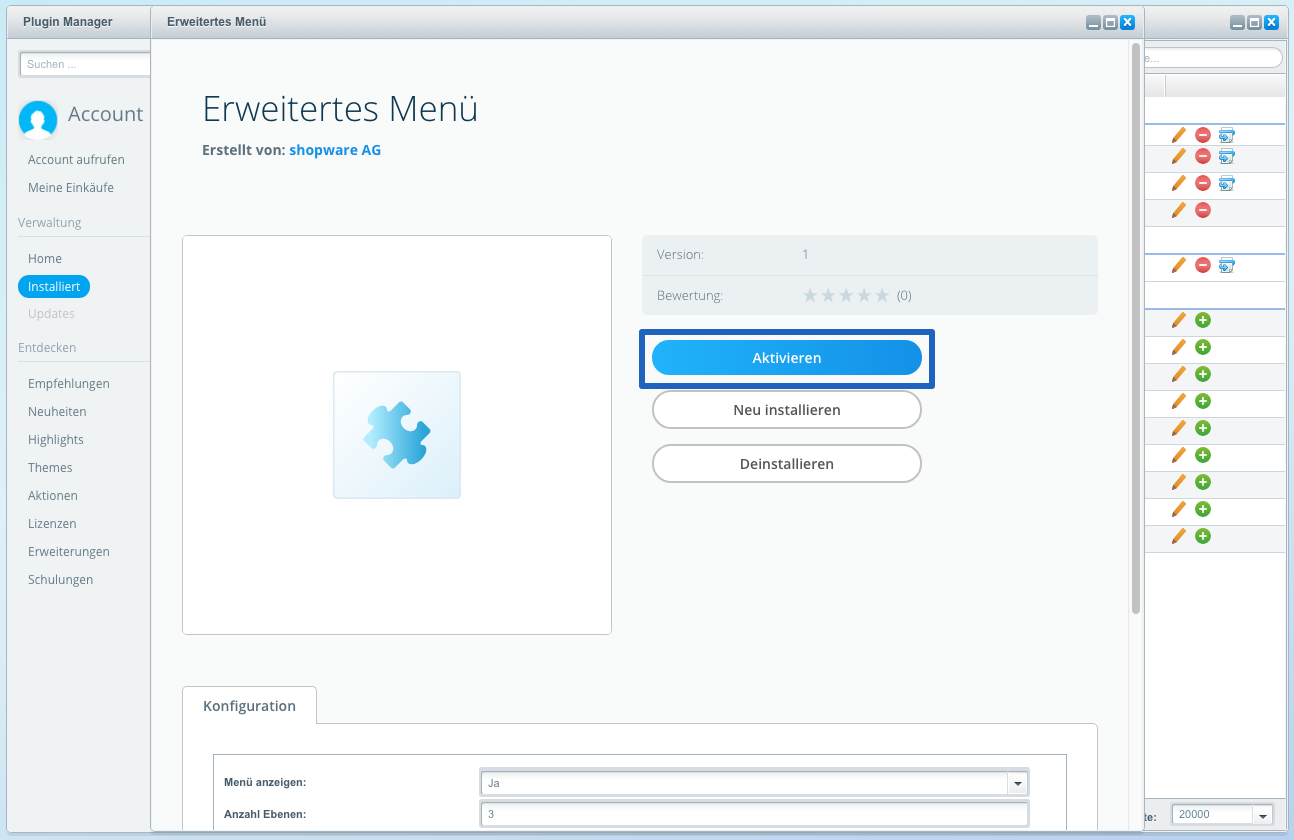Select the Installiert sidebar entry

pyautogui.click(x=54, y=287)
